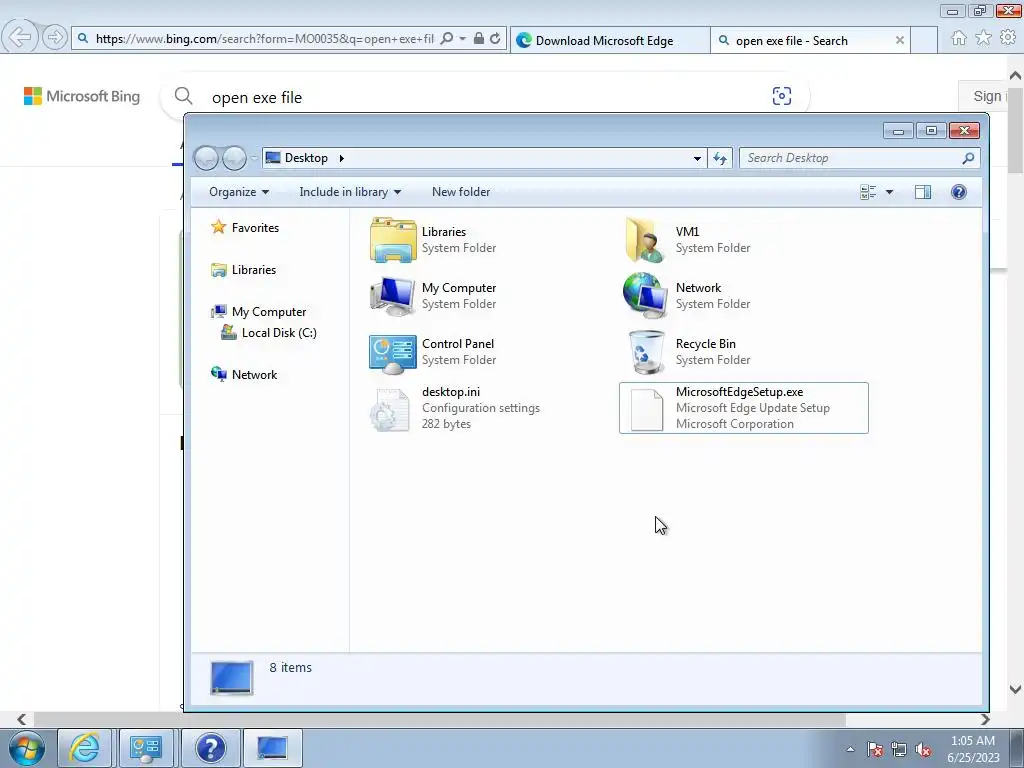This screenshot has height=768, width=1024.
Task: Select the MicrosoftEdgeSetup.exe file icon
Action: 647,409
